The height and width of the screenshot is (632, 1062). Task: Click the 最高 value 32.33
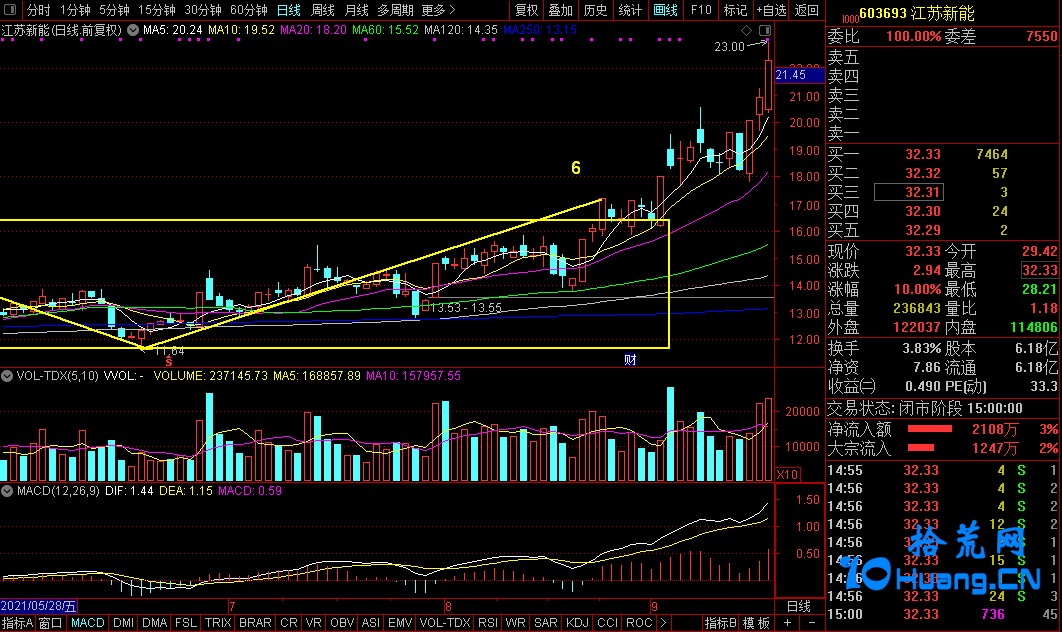1039,270
